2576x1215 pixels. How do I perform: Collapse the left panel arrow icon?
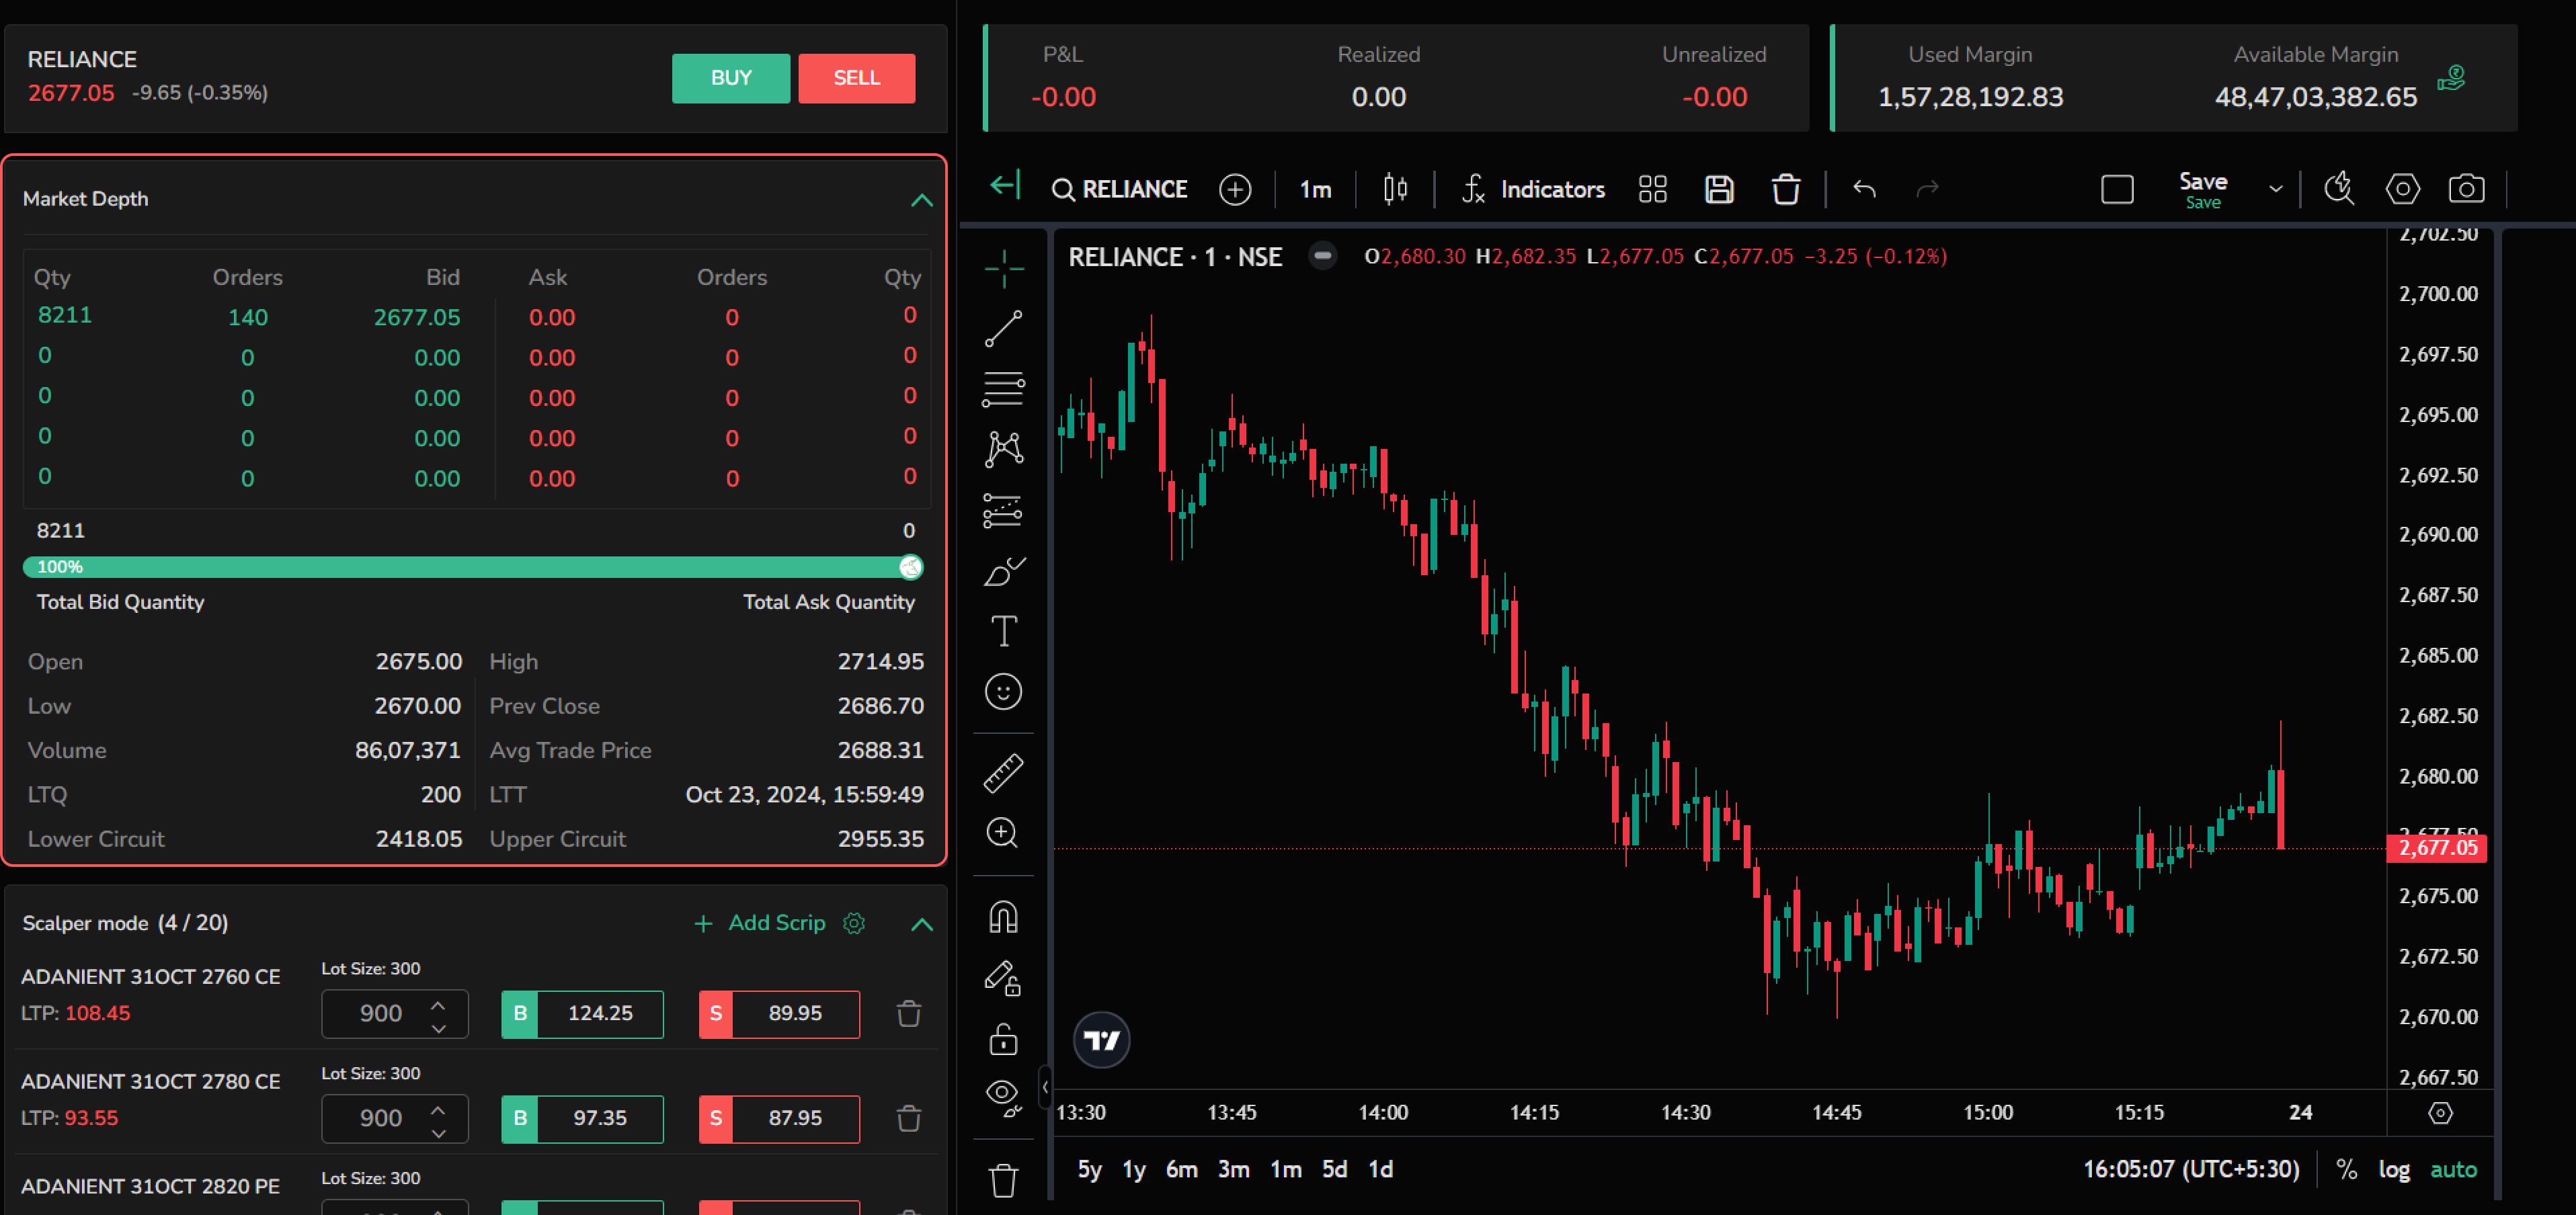[x=1004, y=186]
